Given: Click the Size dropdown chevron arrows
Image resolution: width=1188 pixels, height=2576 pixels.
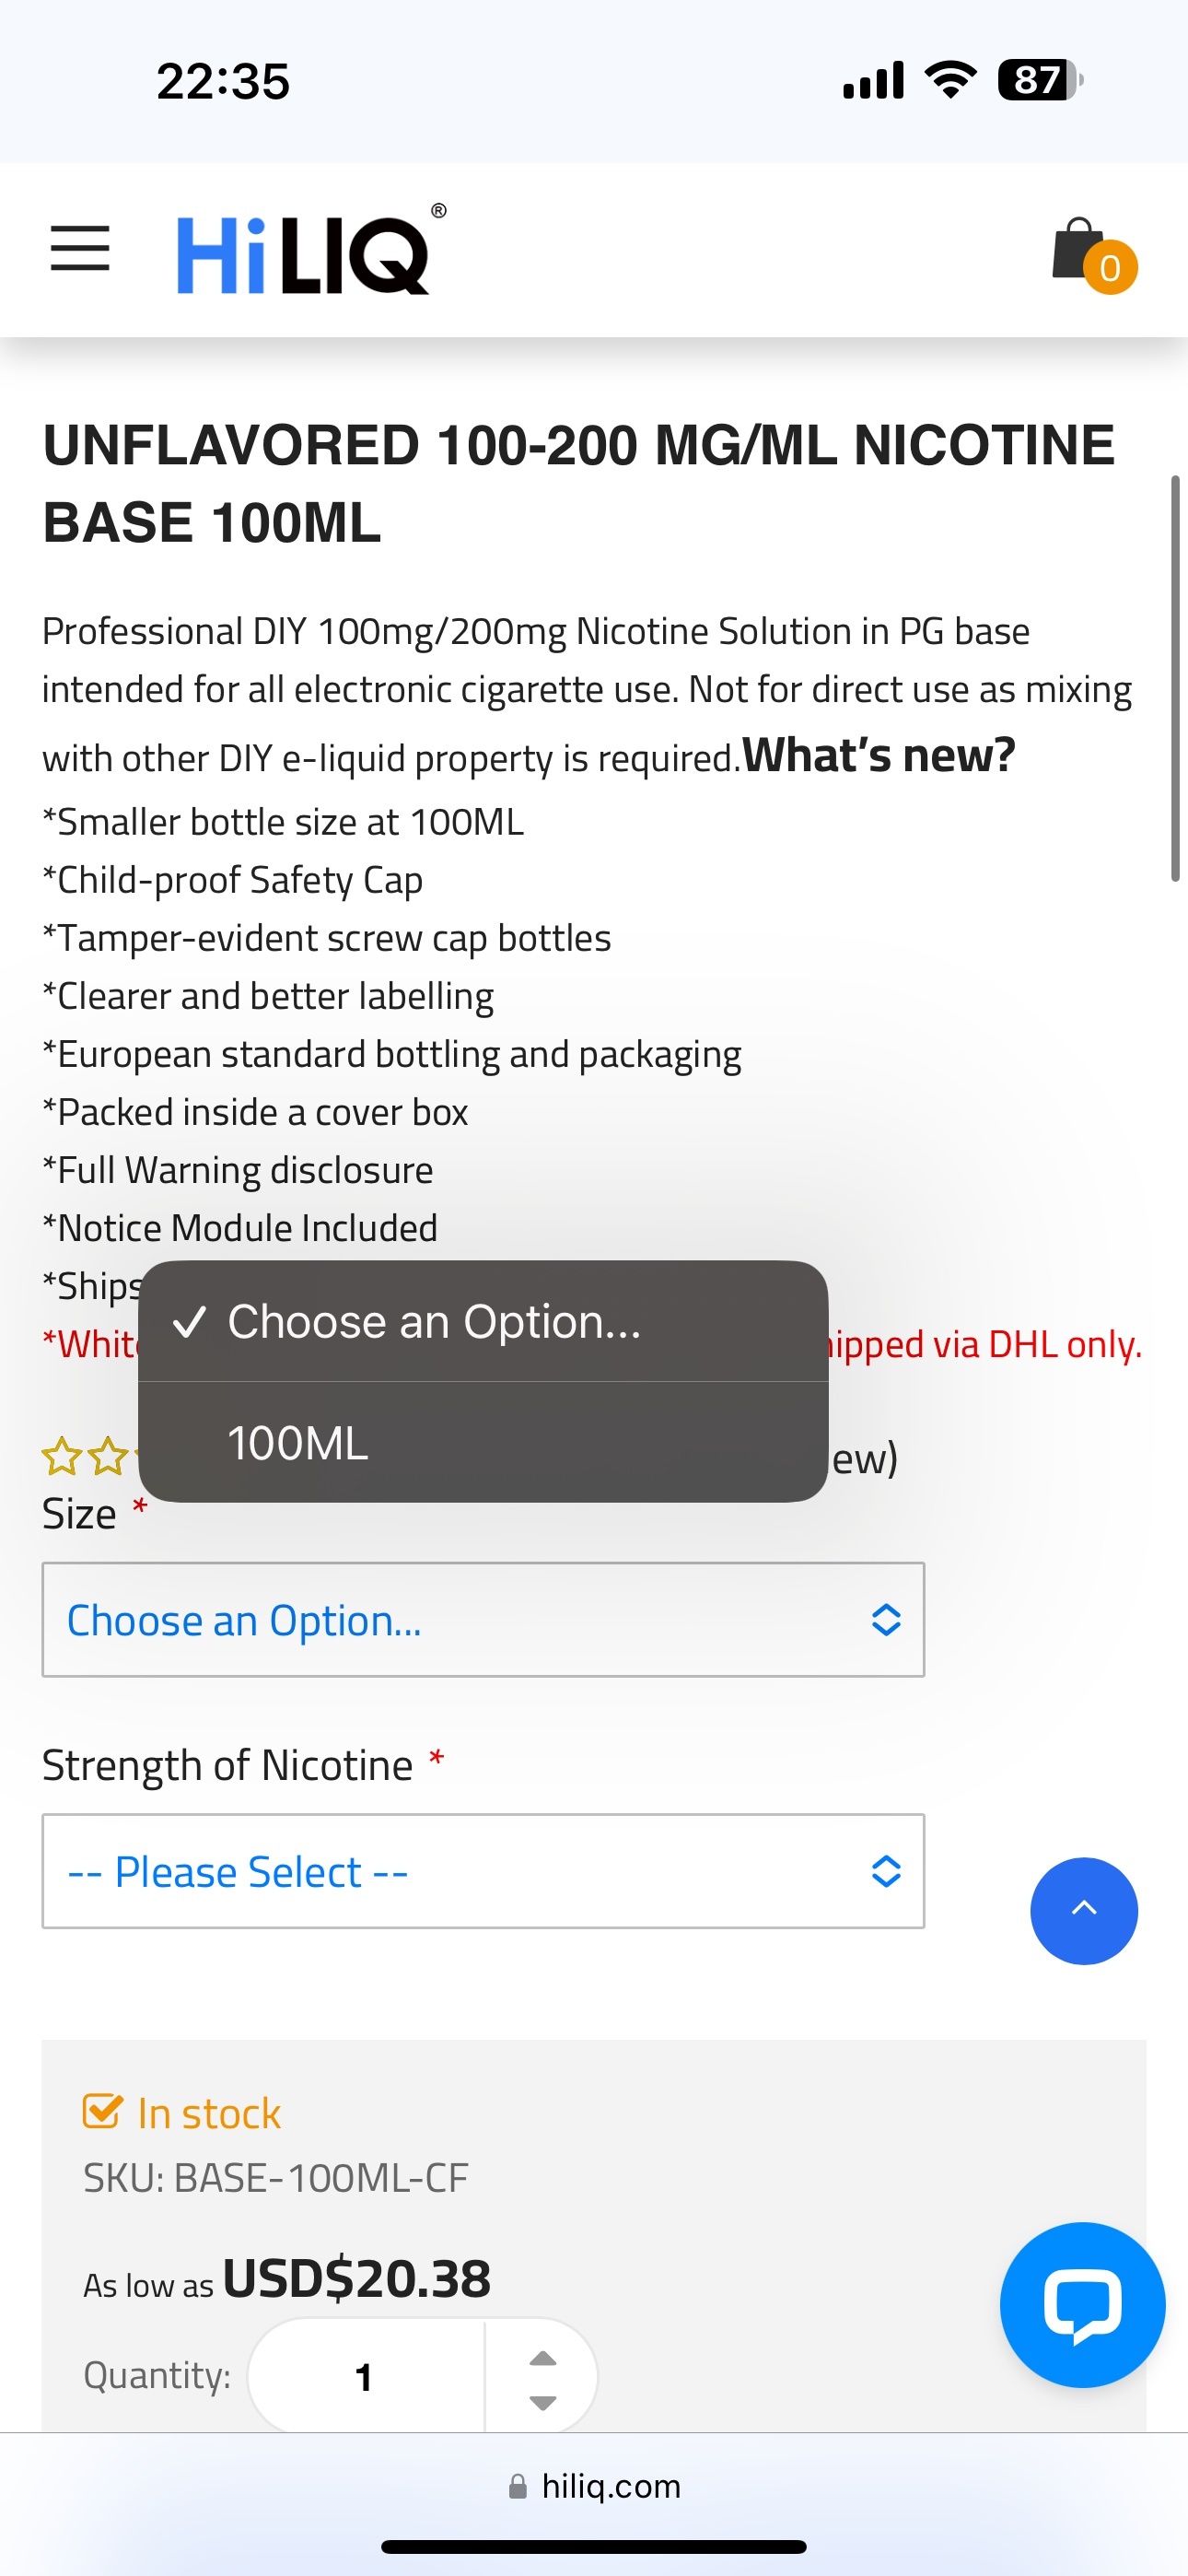Looking at the screenshot, I should pyautogui.click(x=886, y=1619).
